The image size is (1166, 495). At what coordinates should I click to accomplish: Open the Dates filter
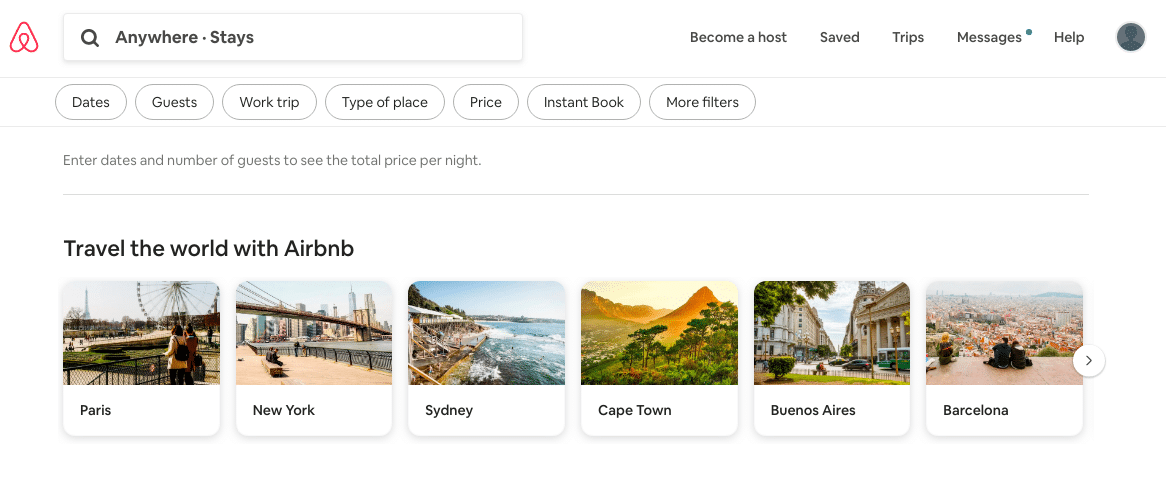[x=91, y=103]
